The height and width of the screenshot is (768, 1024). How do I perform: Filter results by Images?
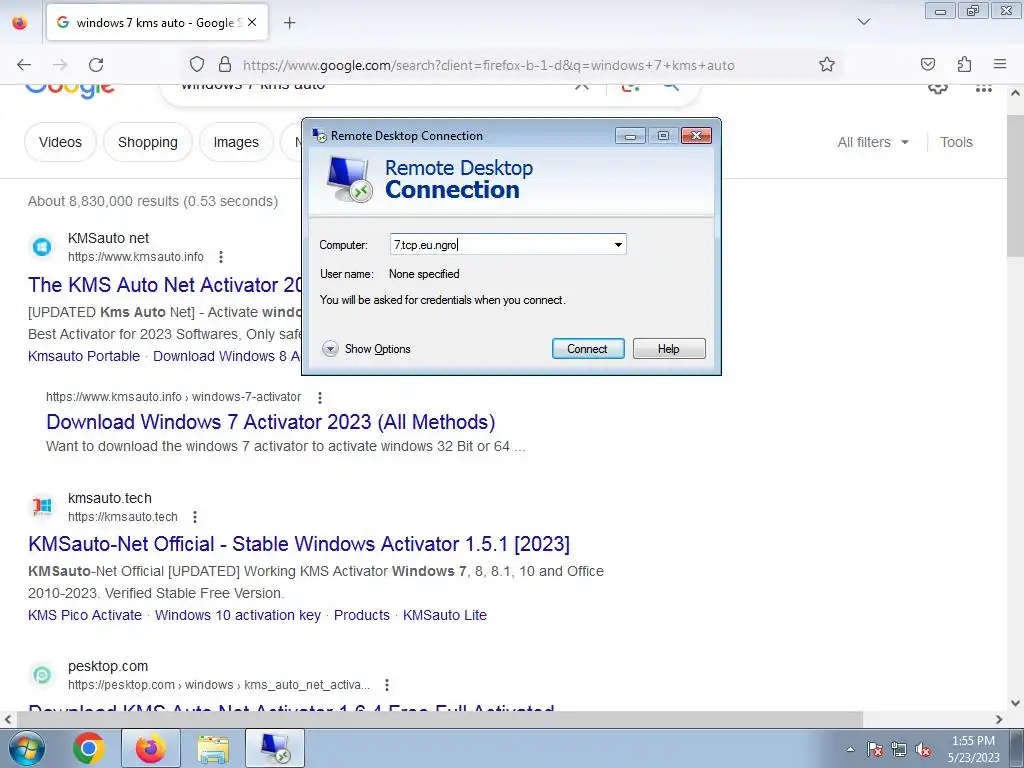click(x=236, y=142)
